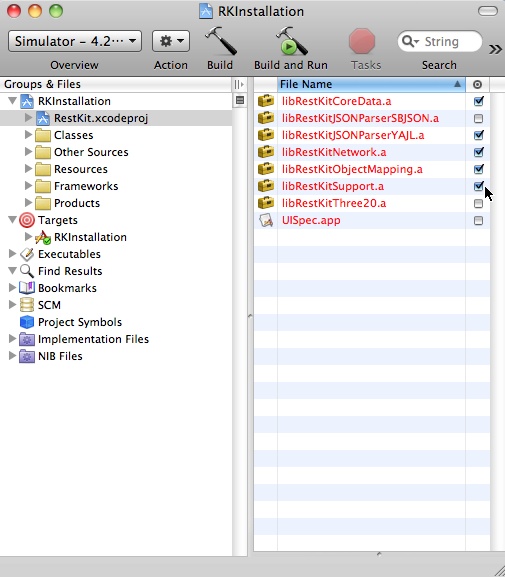The image size is (505, 577).
Task: Sort by the File Name column header
Action: (371, 84)
